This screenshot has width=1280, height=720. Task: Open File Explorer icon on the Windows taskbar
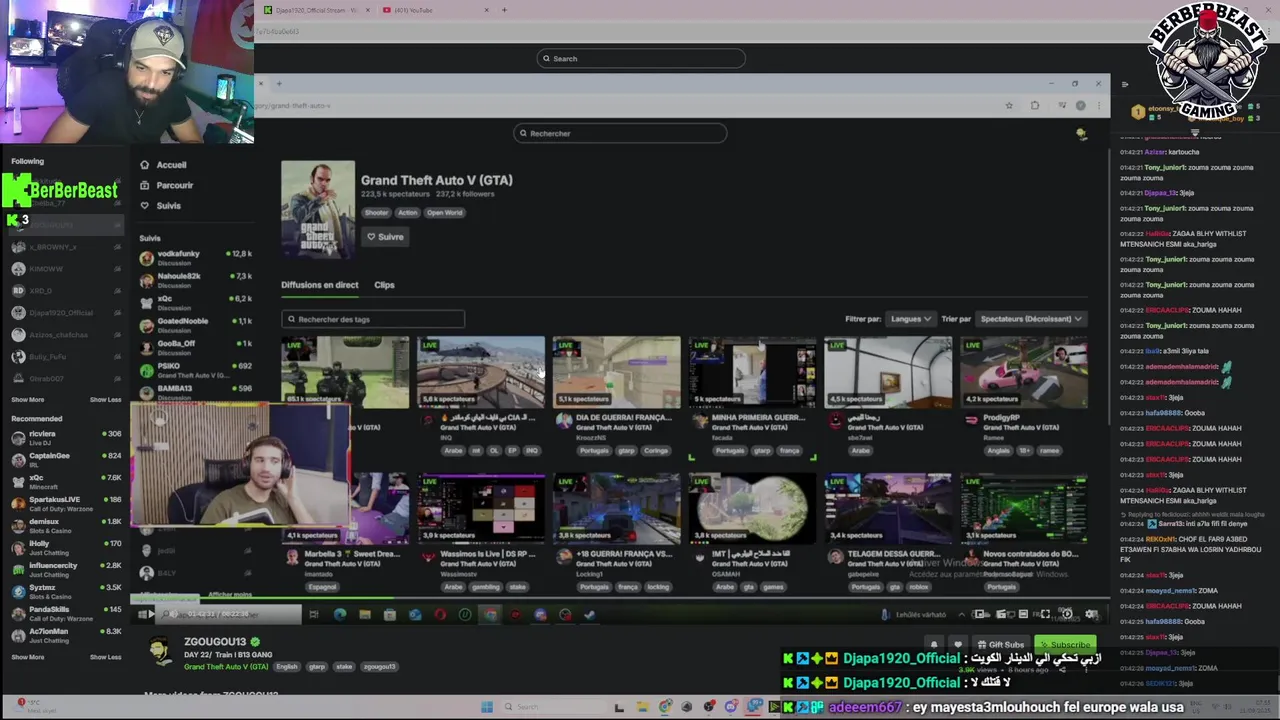[x=642, y=707]
